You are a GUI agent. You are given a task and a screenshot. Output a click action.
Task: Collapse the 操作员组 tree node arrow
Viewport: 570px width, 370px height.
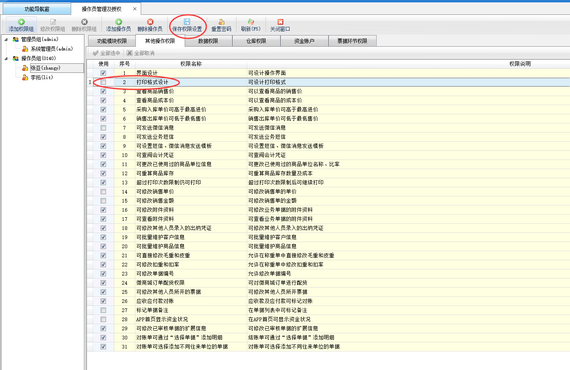6,58
